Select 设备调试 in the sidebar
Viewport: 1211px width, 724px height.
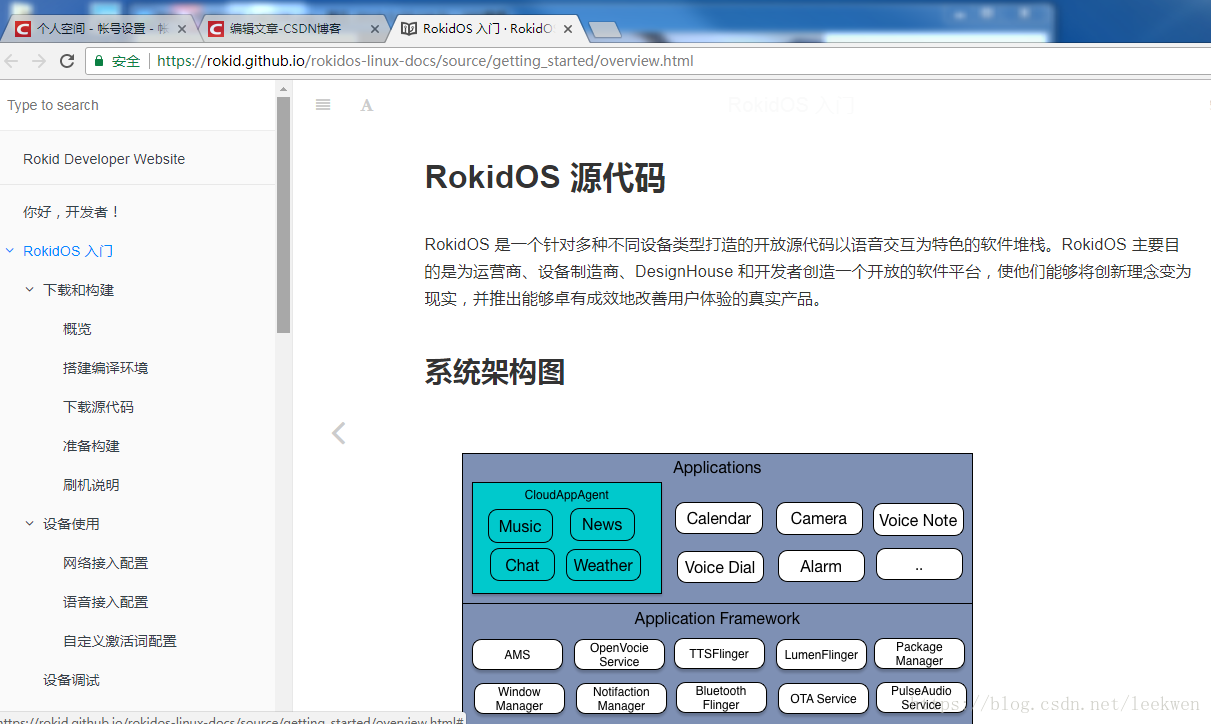71,680
